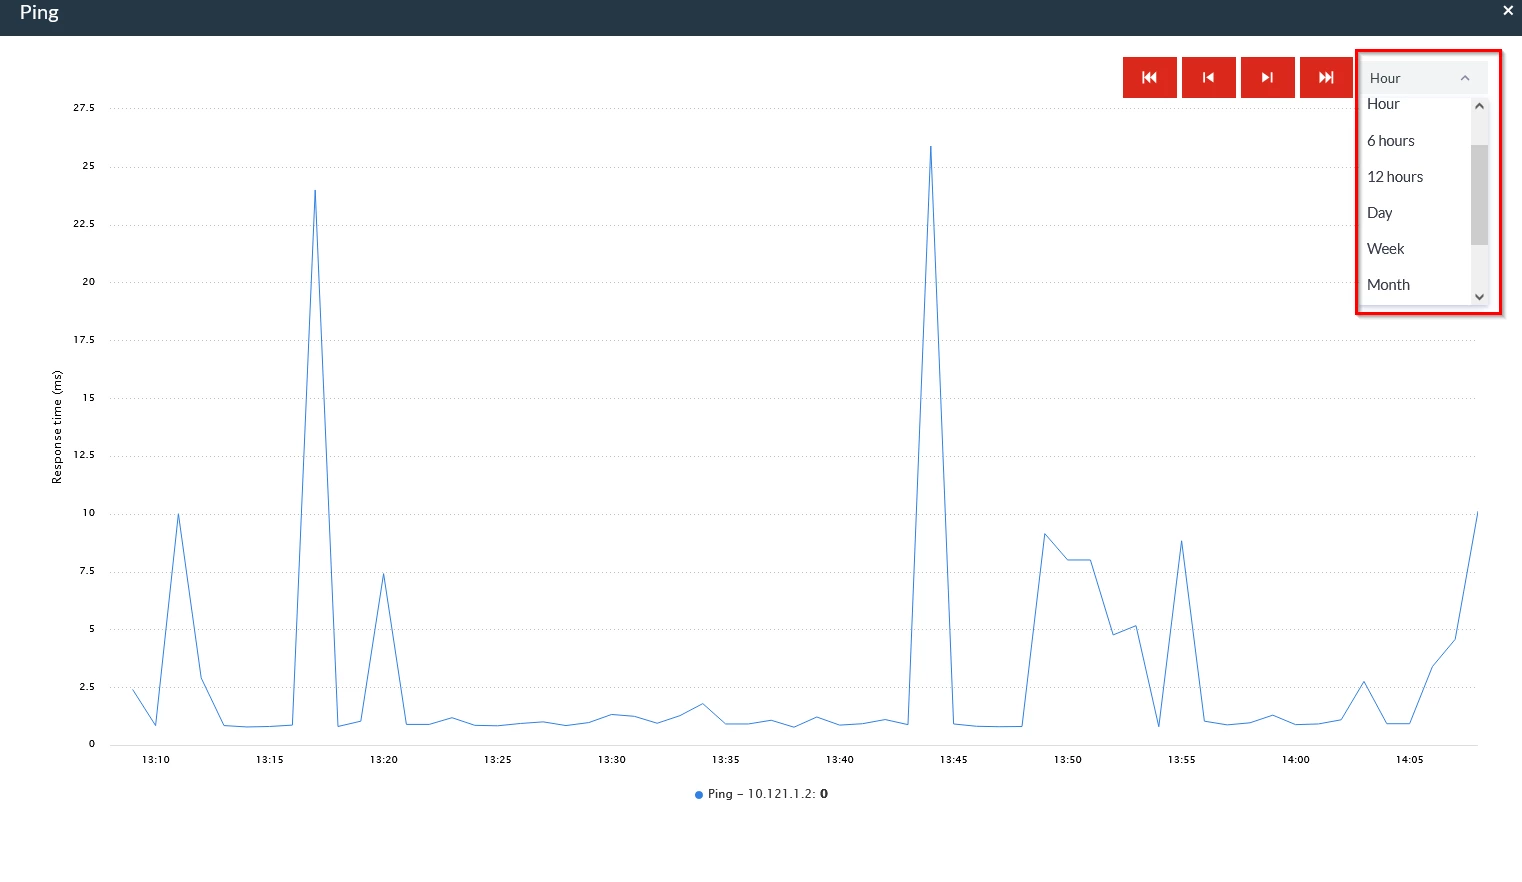Image resolution: width=1522 pixels, height=882 pixels.
Task: Toggle the Ping 10.121.1.2 legend series
Action: point(761,794)
